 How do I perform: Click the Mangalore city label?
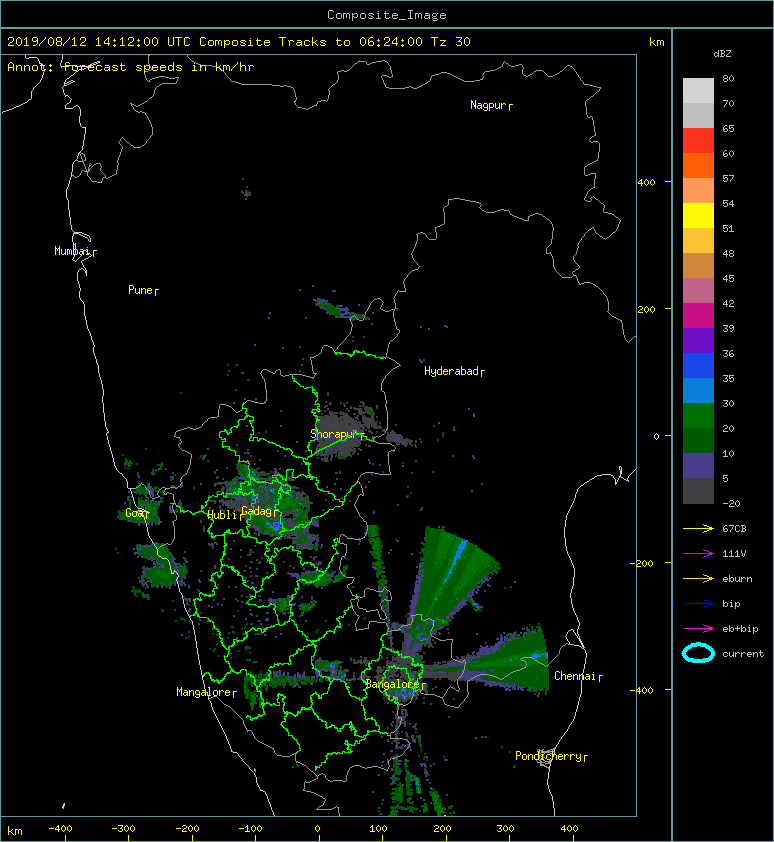point(204,692)
